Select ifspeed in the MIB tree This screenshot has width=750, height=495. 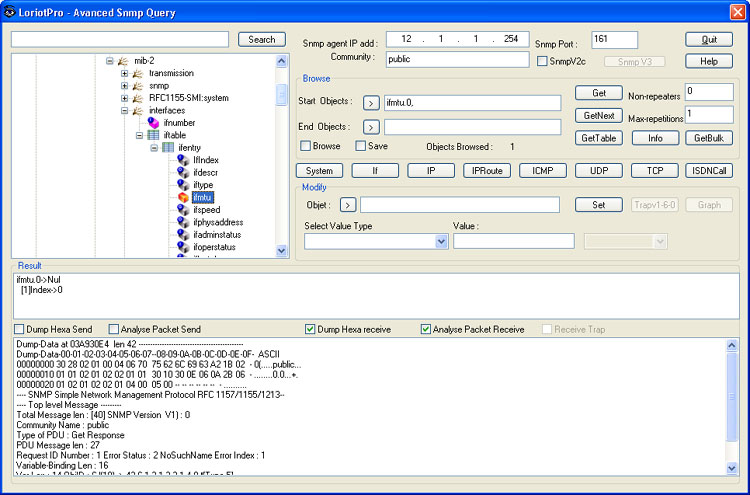point(207,210)
